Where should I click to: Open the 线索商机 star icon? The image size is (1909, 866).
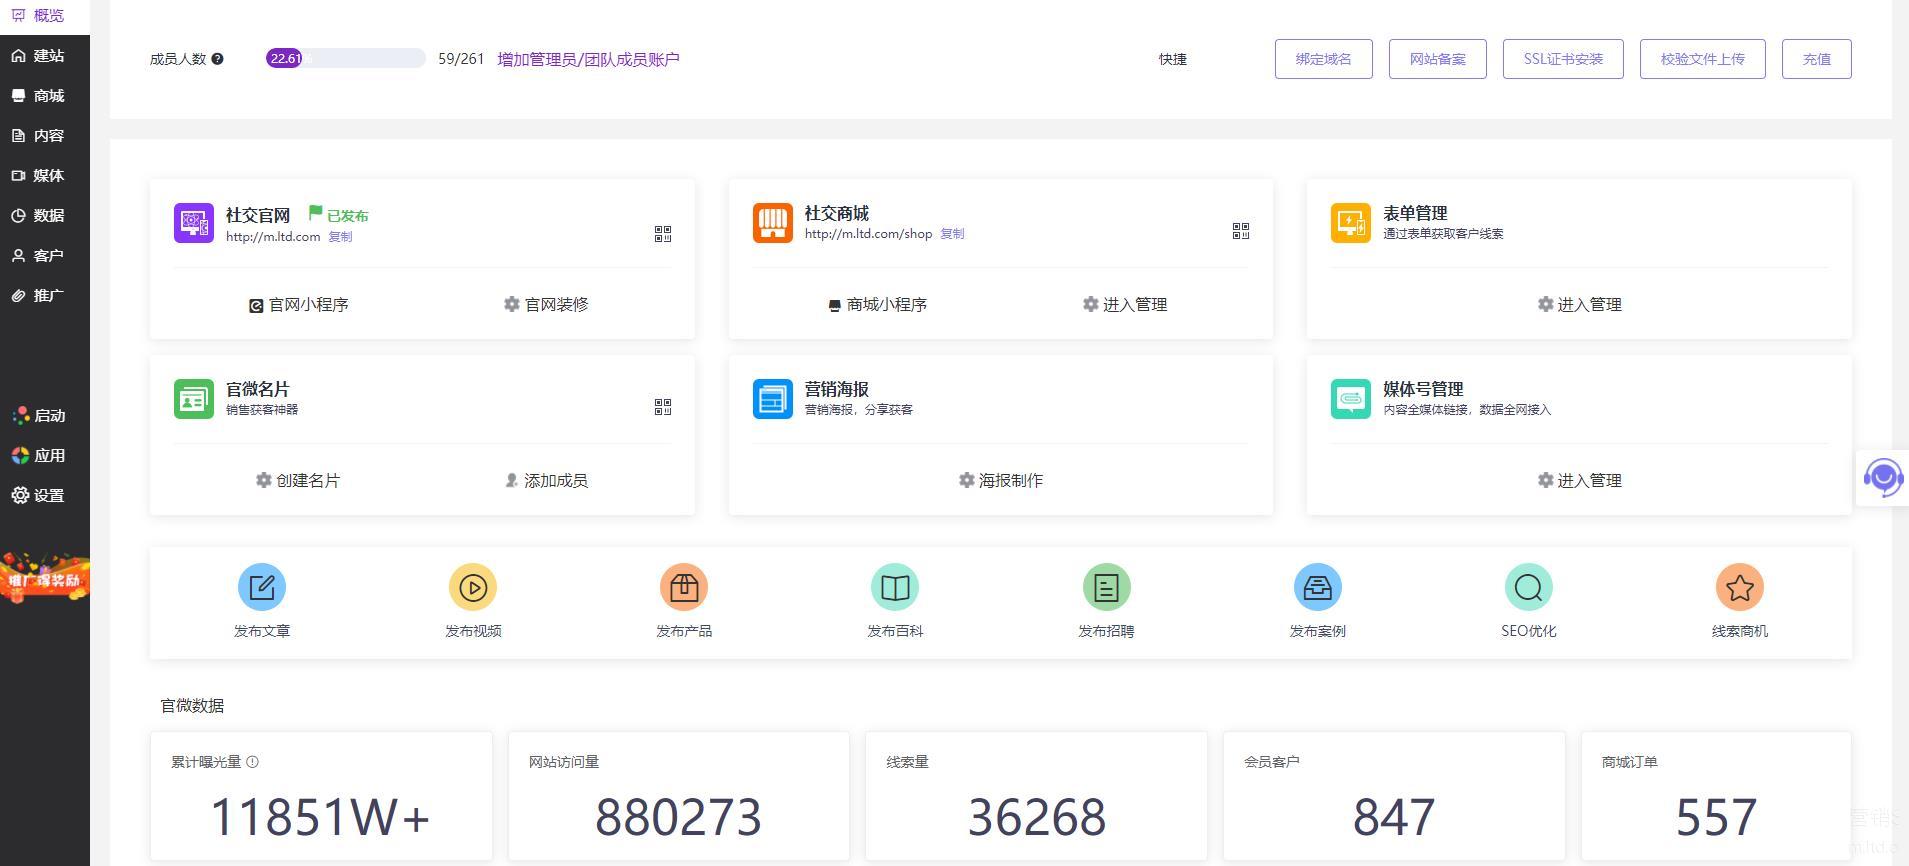click(1739, 587)
